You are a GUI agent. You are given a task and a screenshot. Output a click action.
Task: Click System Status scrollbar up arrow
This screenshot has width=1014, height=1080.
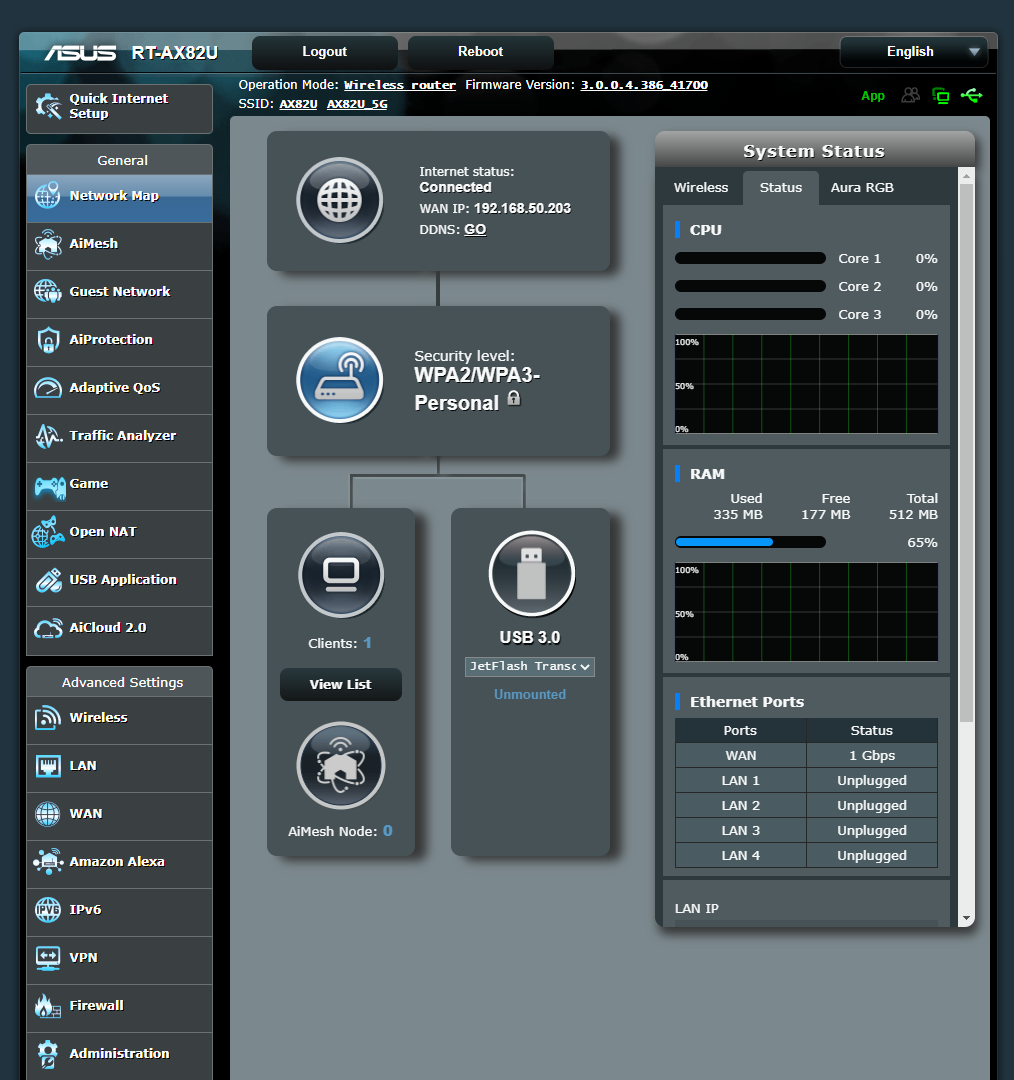(966, 176)
